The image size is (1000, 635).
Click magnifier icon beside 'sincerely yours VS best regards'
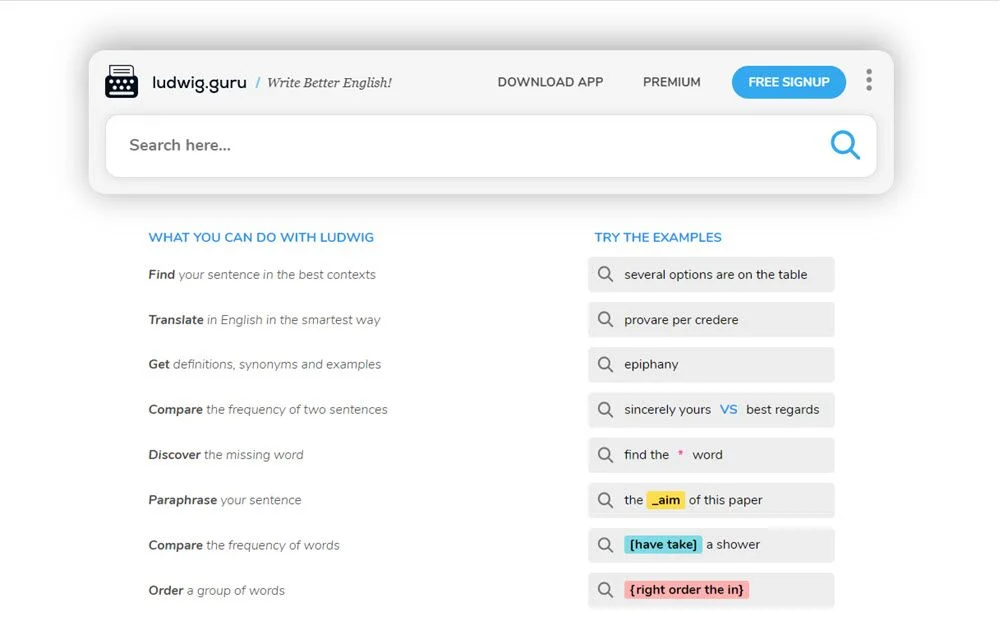point(605,409)
